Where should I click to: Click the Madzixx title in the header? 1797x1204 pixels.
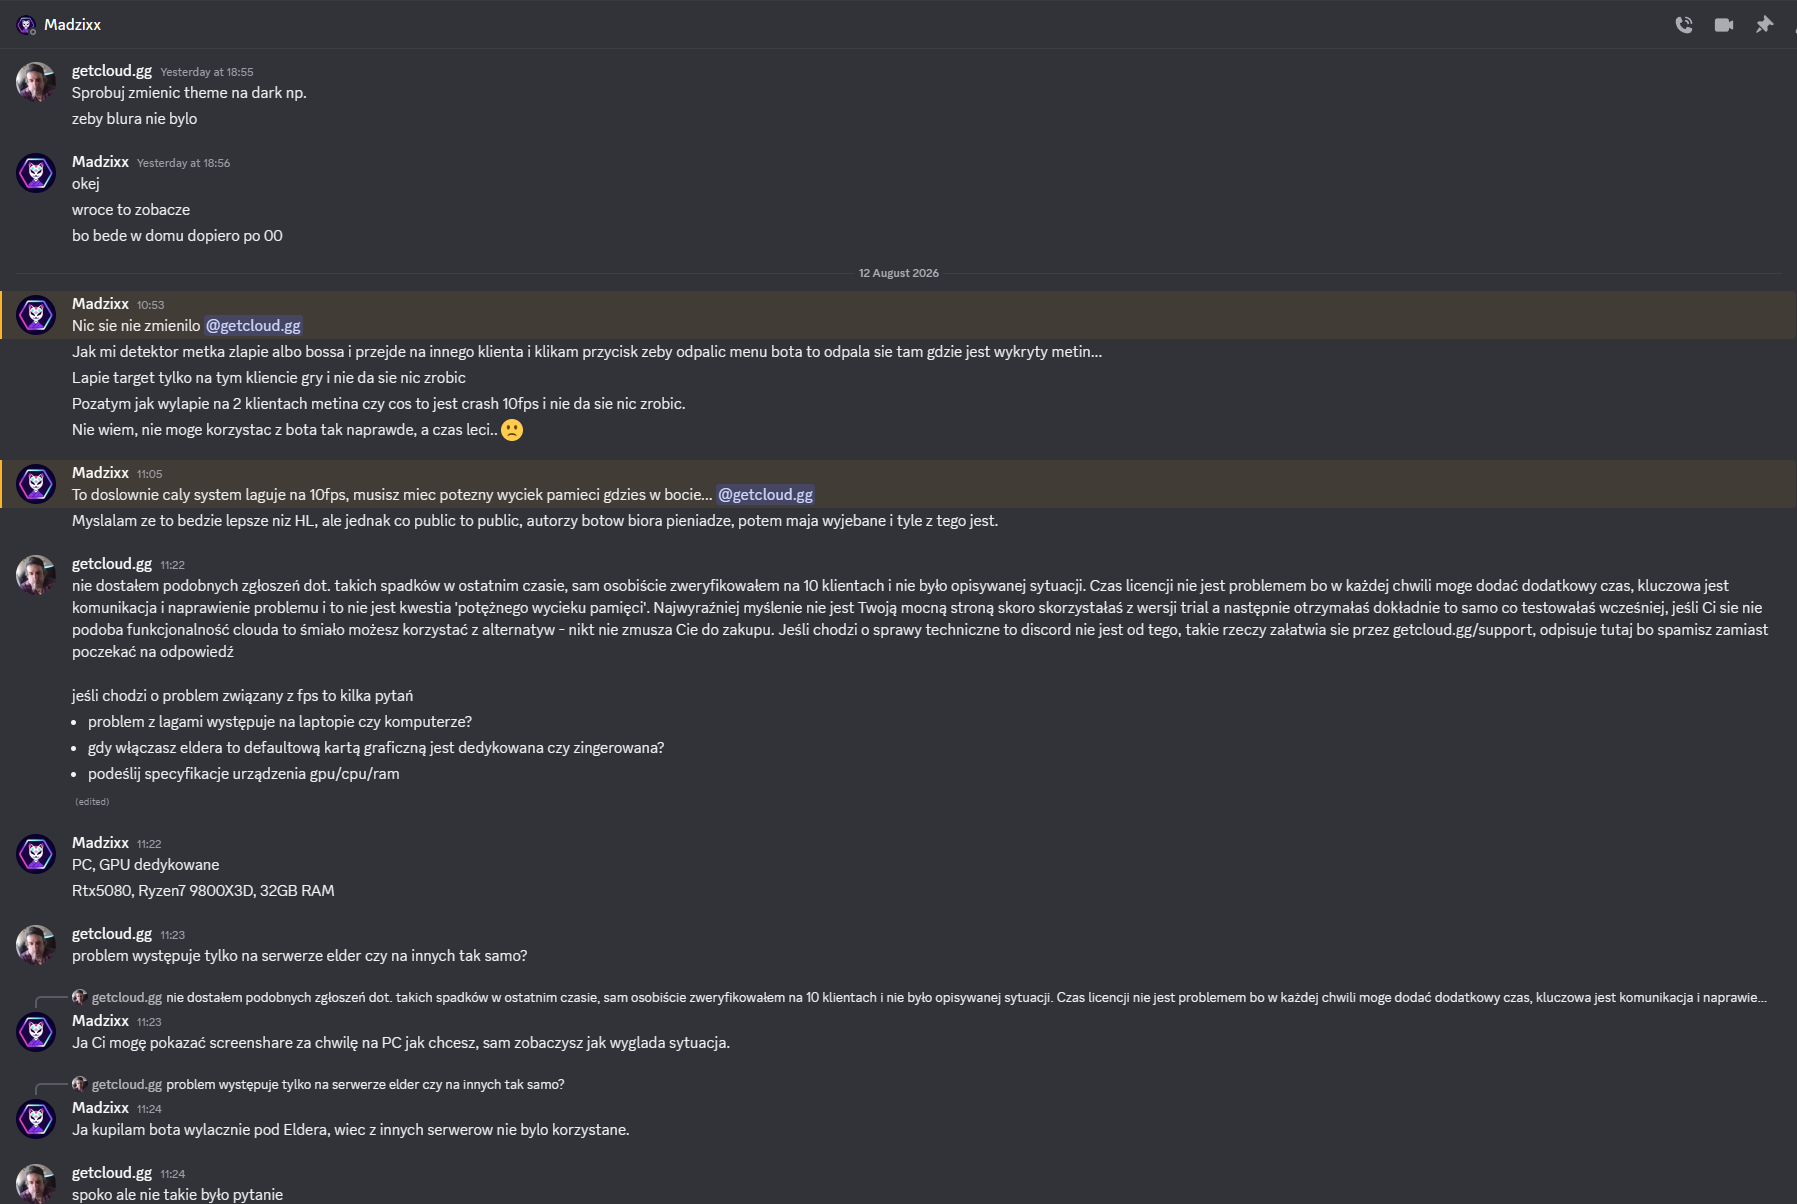pyautogui.click(x=72, y=25)
